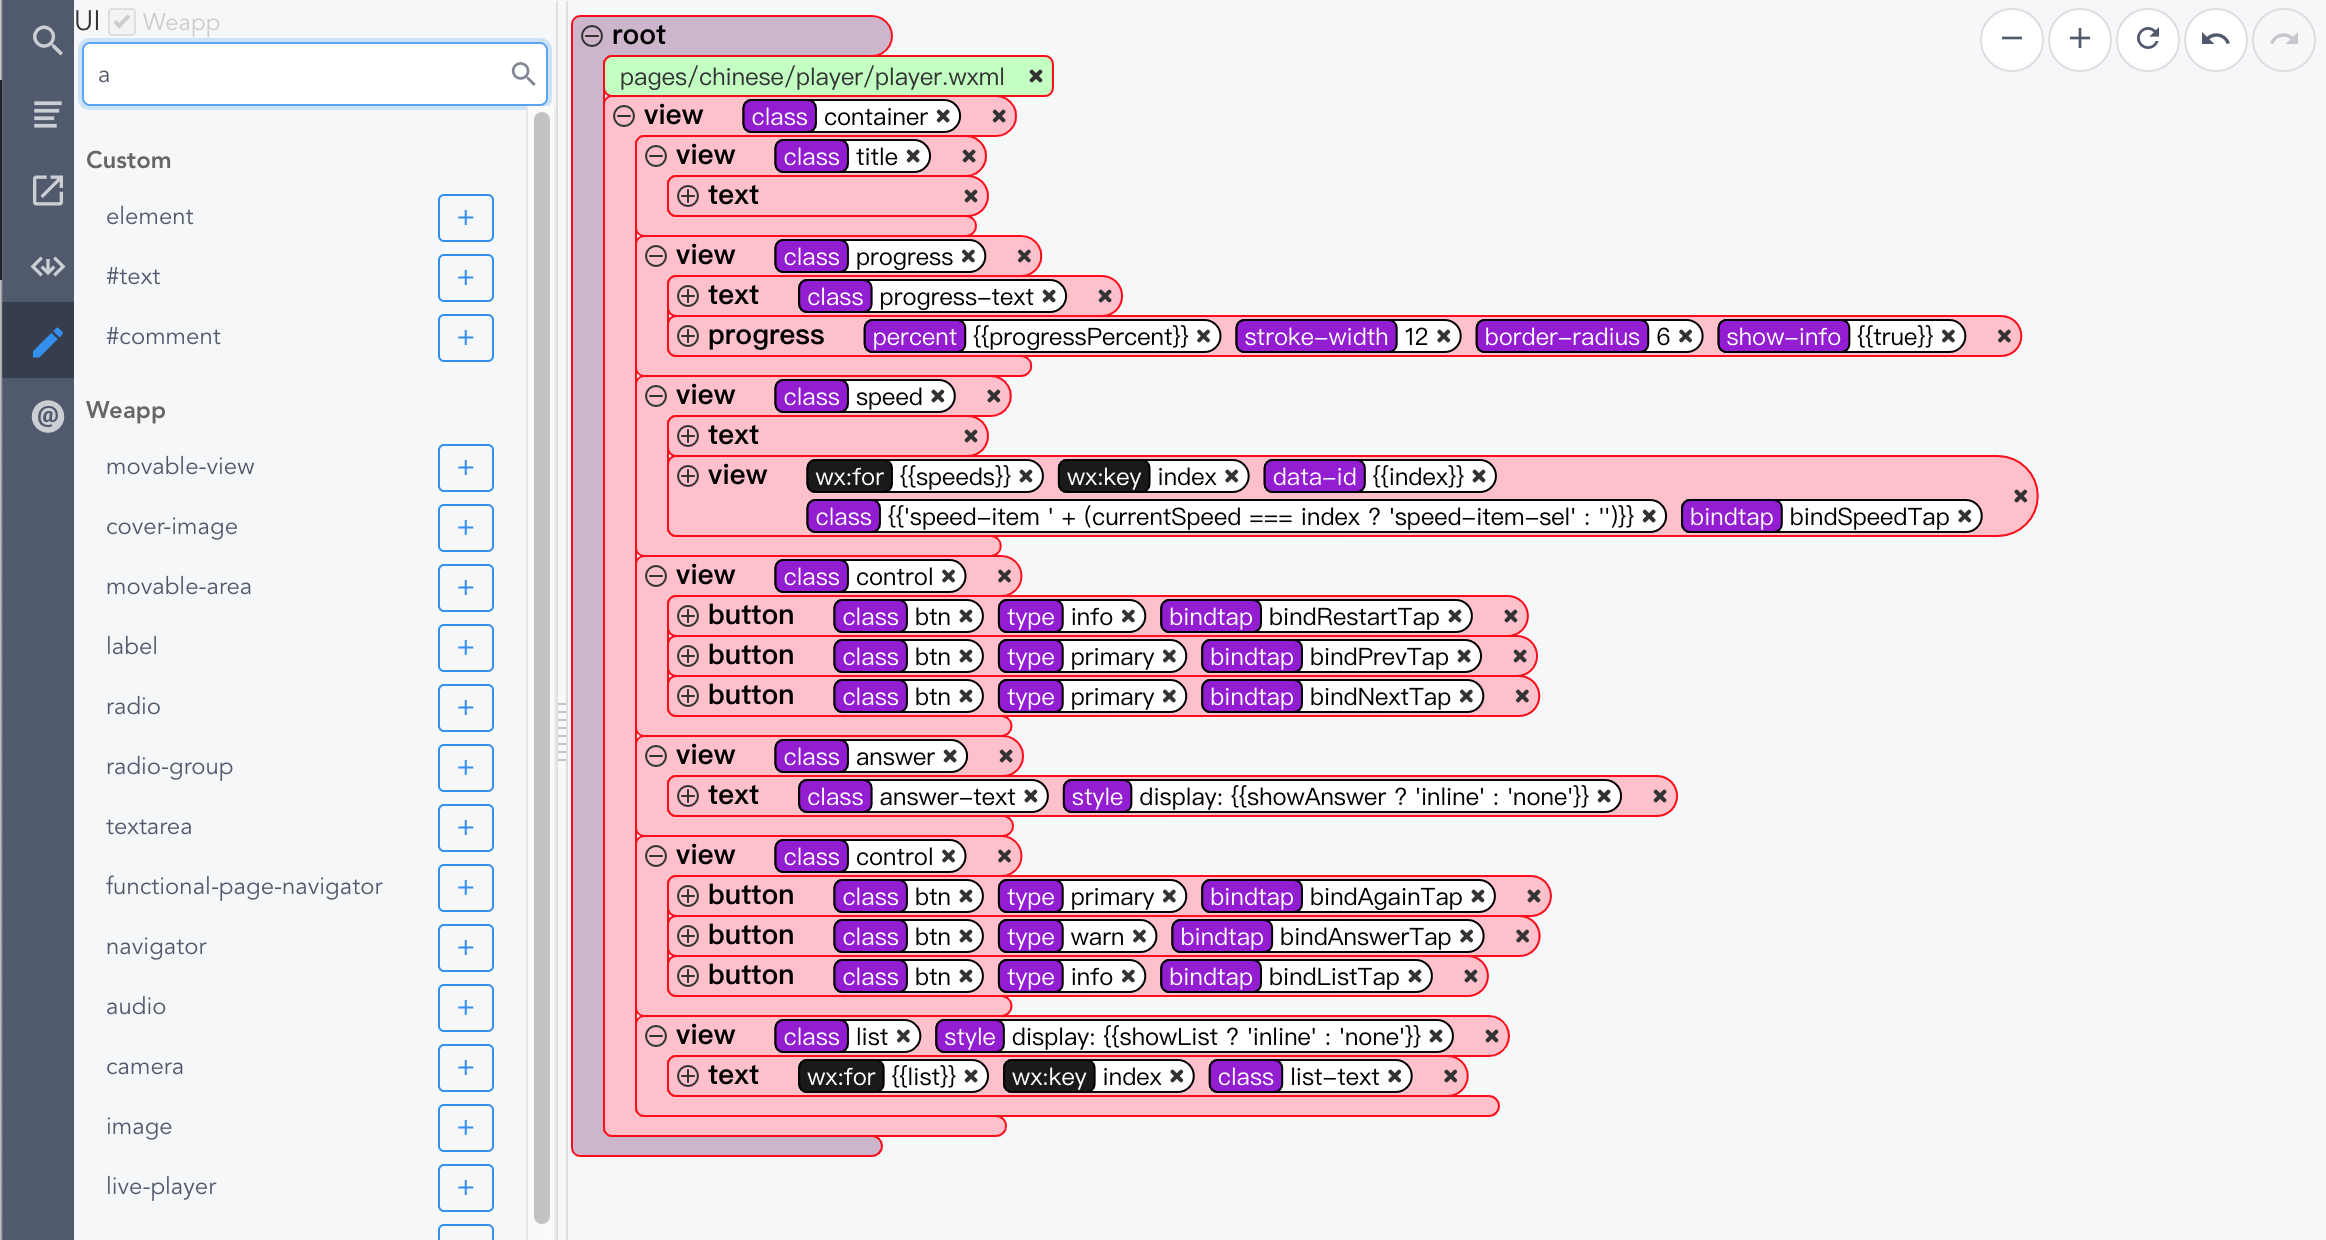
Task: Click the @ symbol sidebar icon
Action: pos(46,416)
